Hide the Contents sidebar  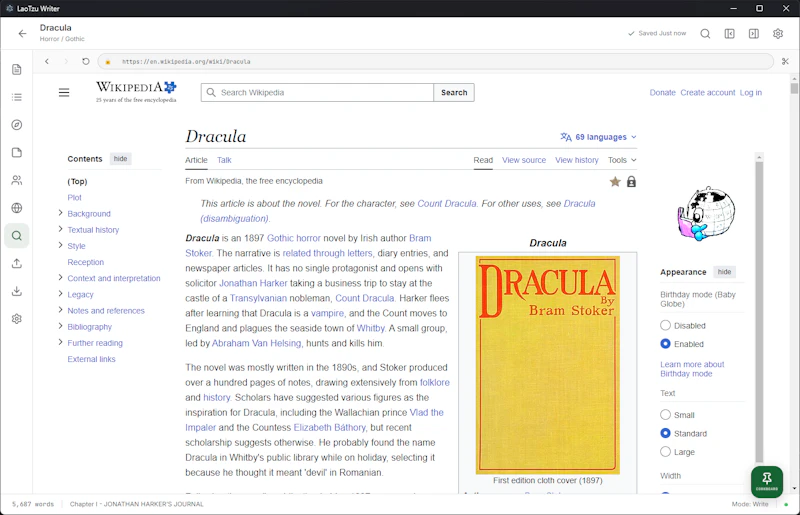[x=120, y=159]
